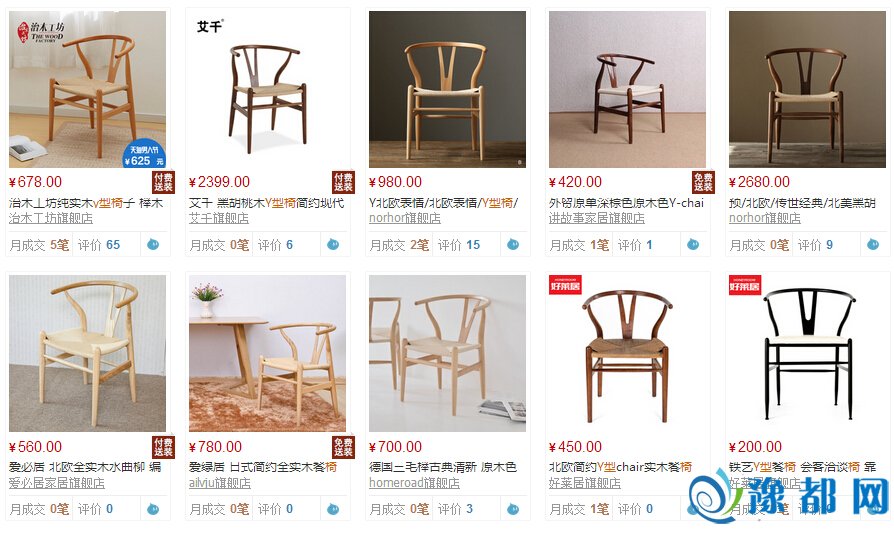Click the chat icon under the ¥2399.00 chair
Screen dimensions: 894x536
333,245
